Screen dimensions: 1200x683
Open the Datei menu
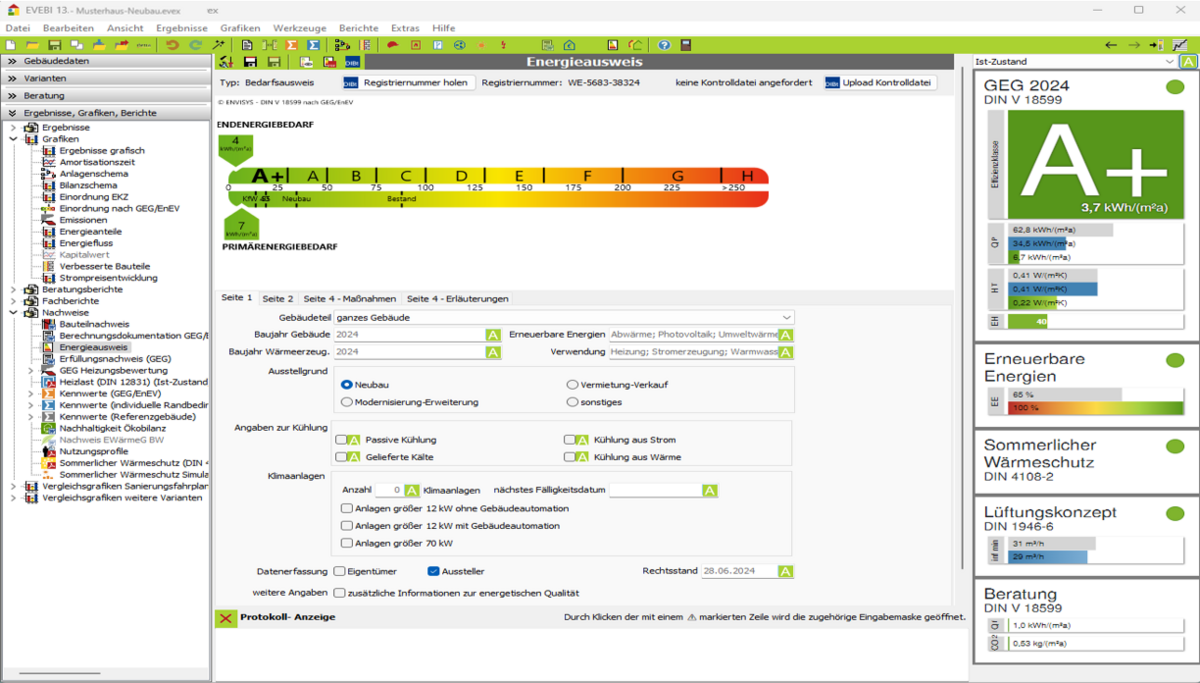(17, 28)
